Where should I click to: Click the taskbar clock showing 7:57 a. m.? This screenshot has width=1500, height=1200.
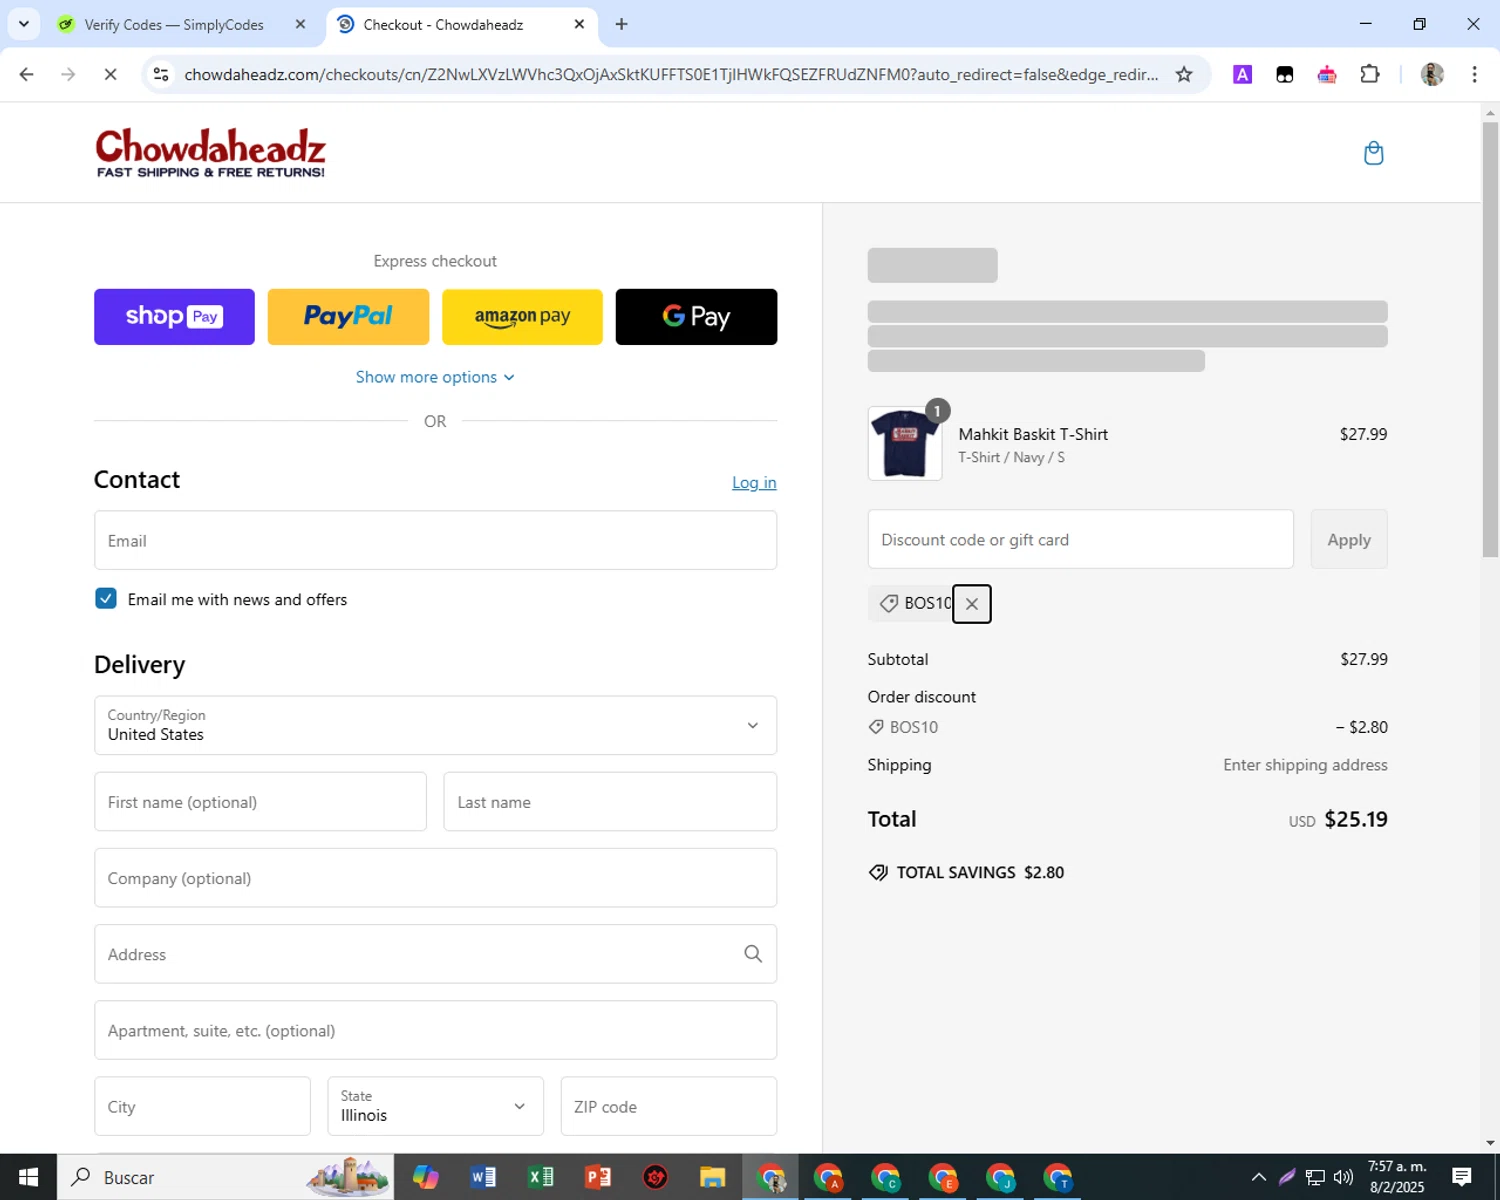(1396, 1177)
